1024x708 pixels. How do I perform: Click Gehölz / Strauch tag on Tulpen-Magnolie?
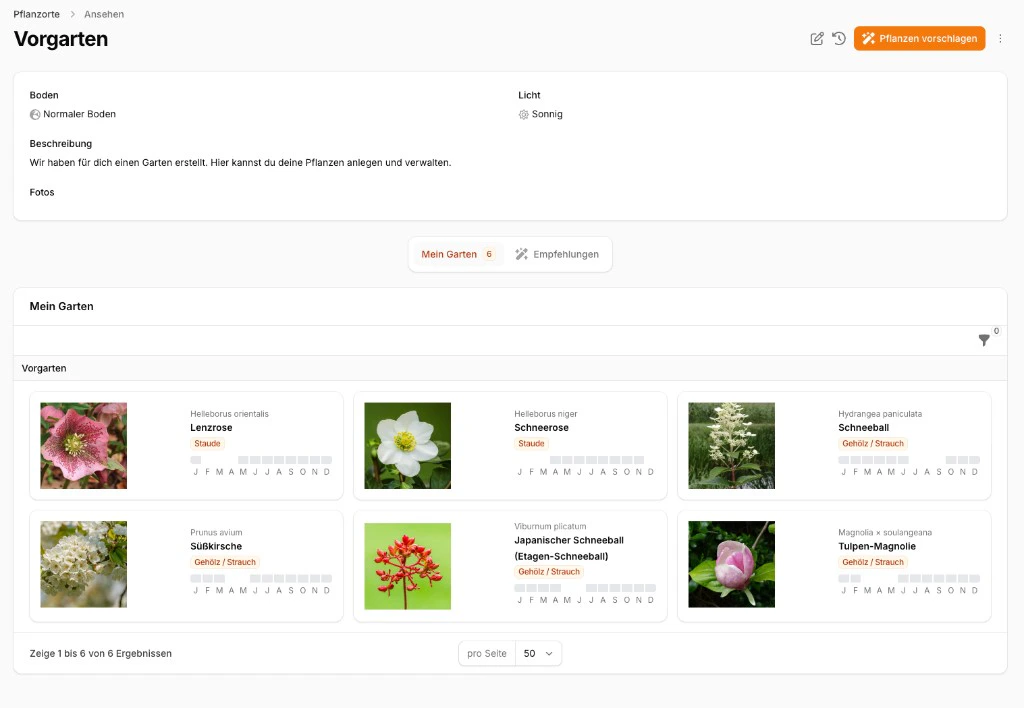[x=873, y=562]
